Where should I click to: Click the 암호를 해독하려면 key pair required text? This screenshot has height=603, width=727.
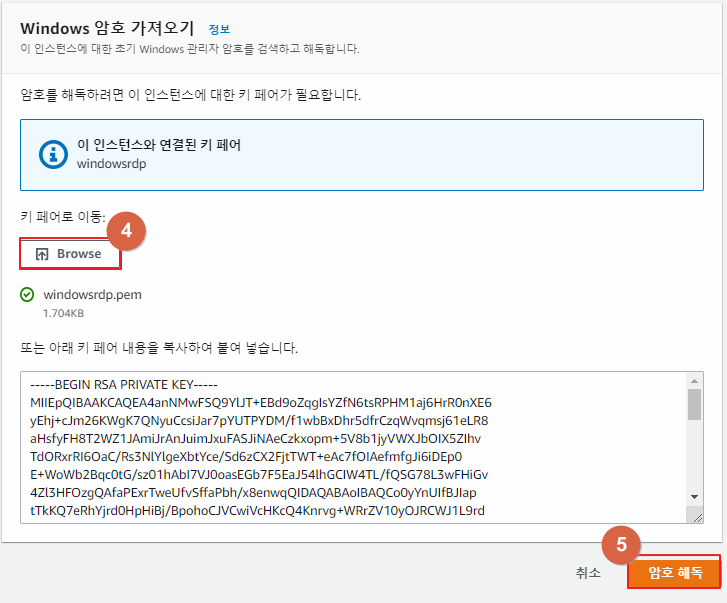[191, 95]
